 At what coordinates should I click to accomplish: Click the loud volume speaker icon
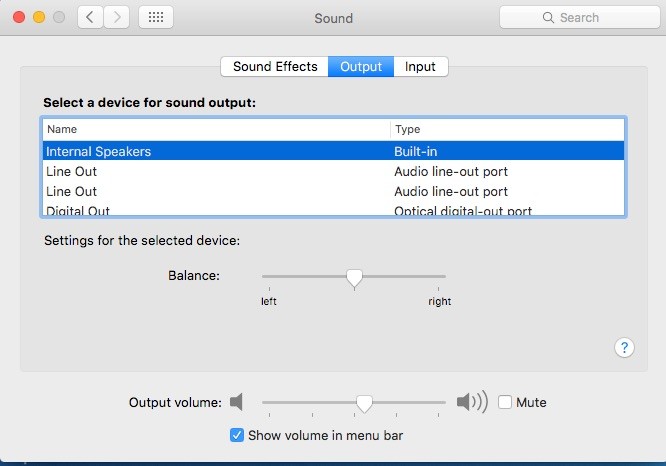(x=472, y=402)
